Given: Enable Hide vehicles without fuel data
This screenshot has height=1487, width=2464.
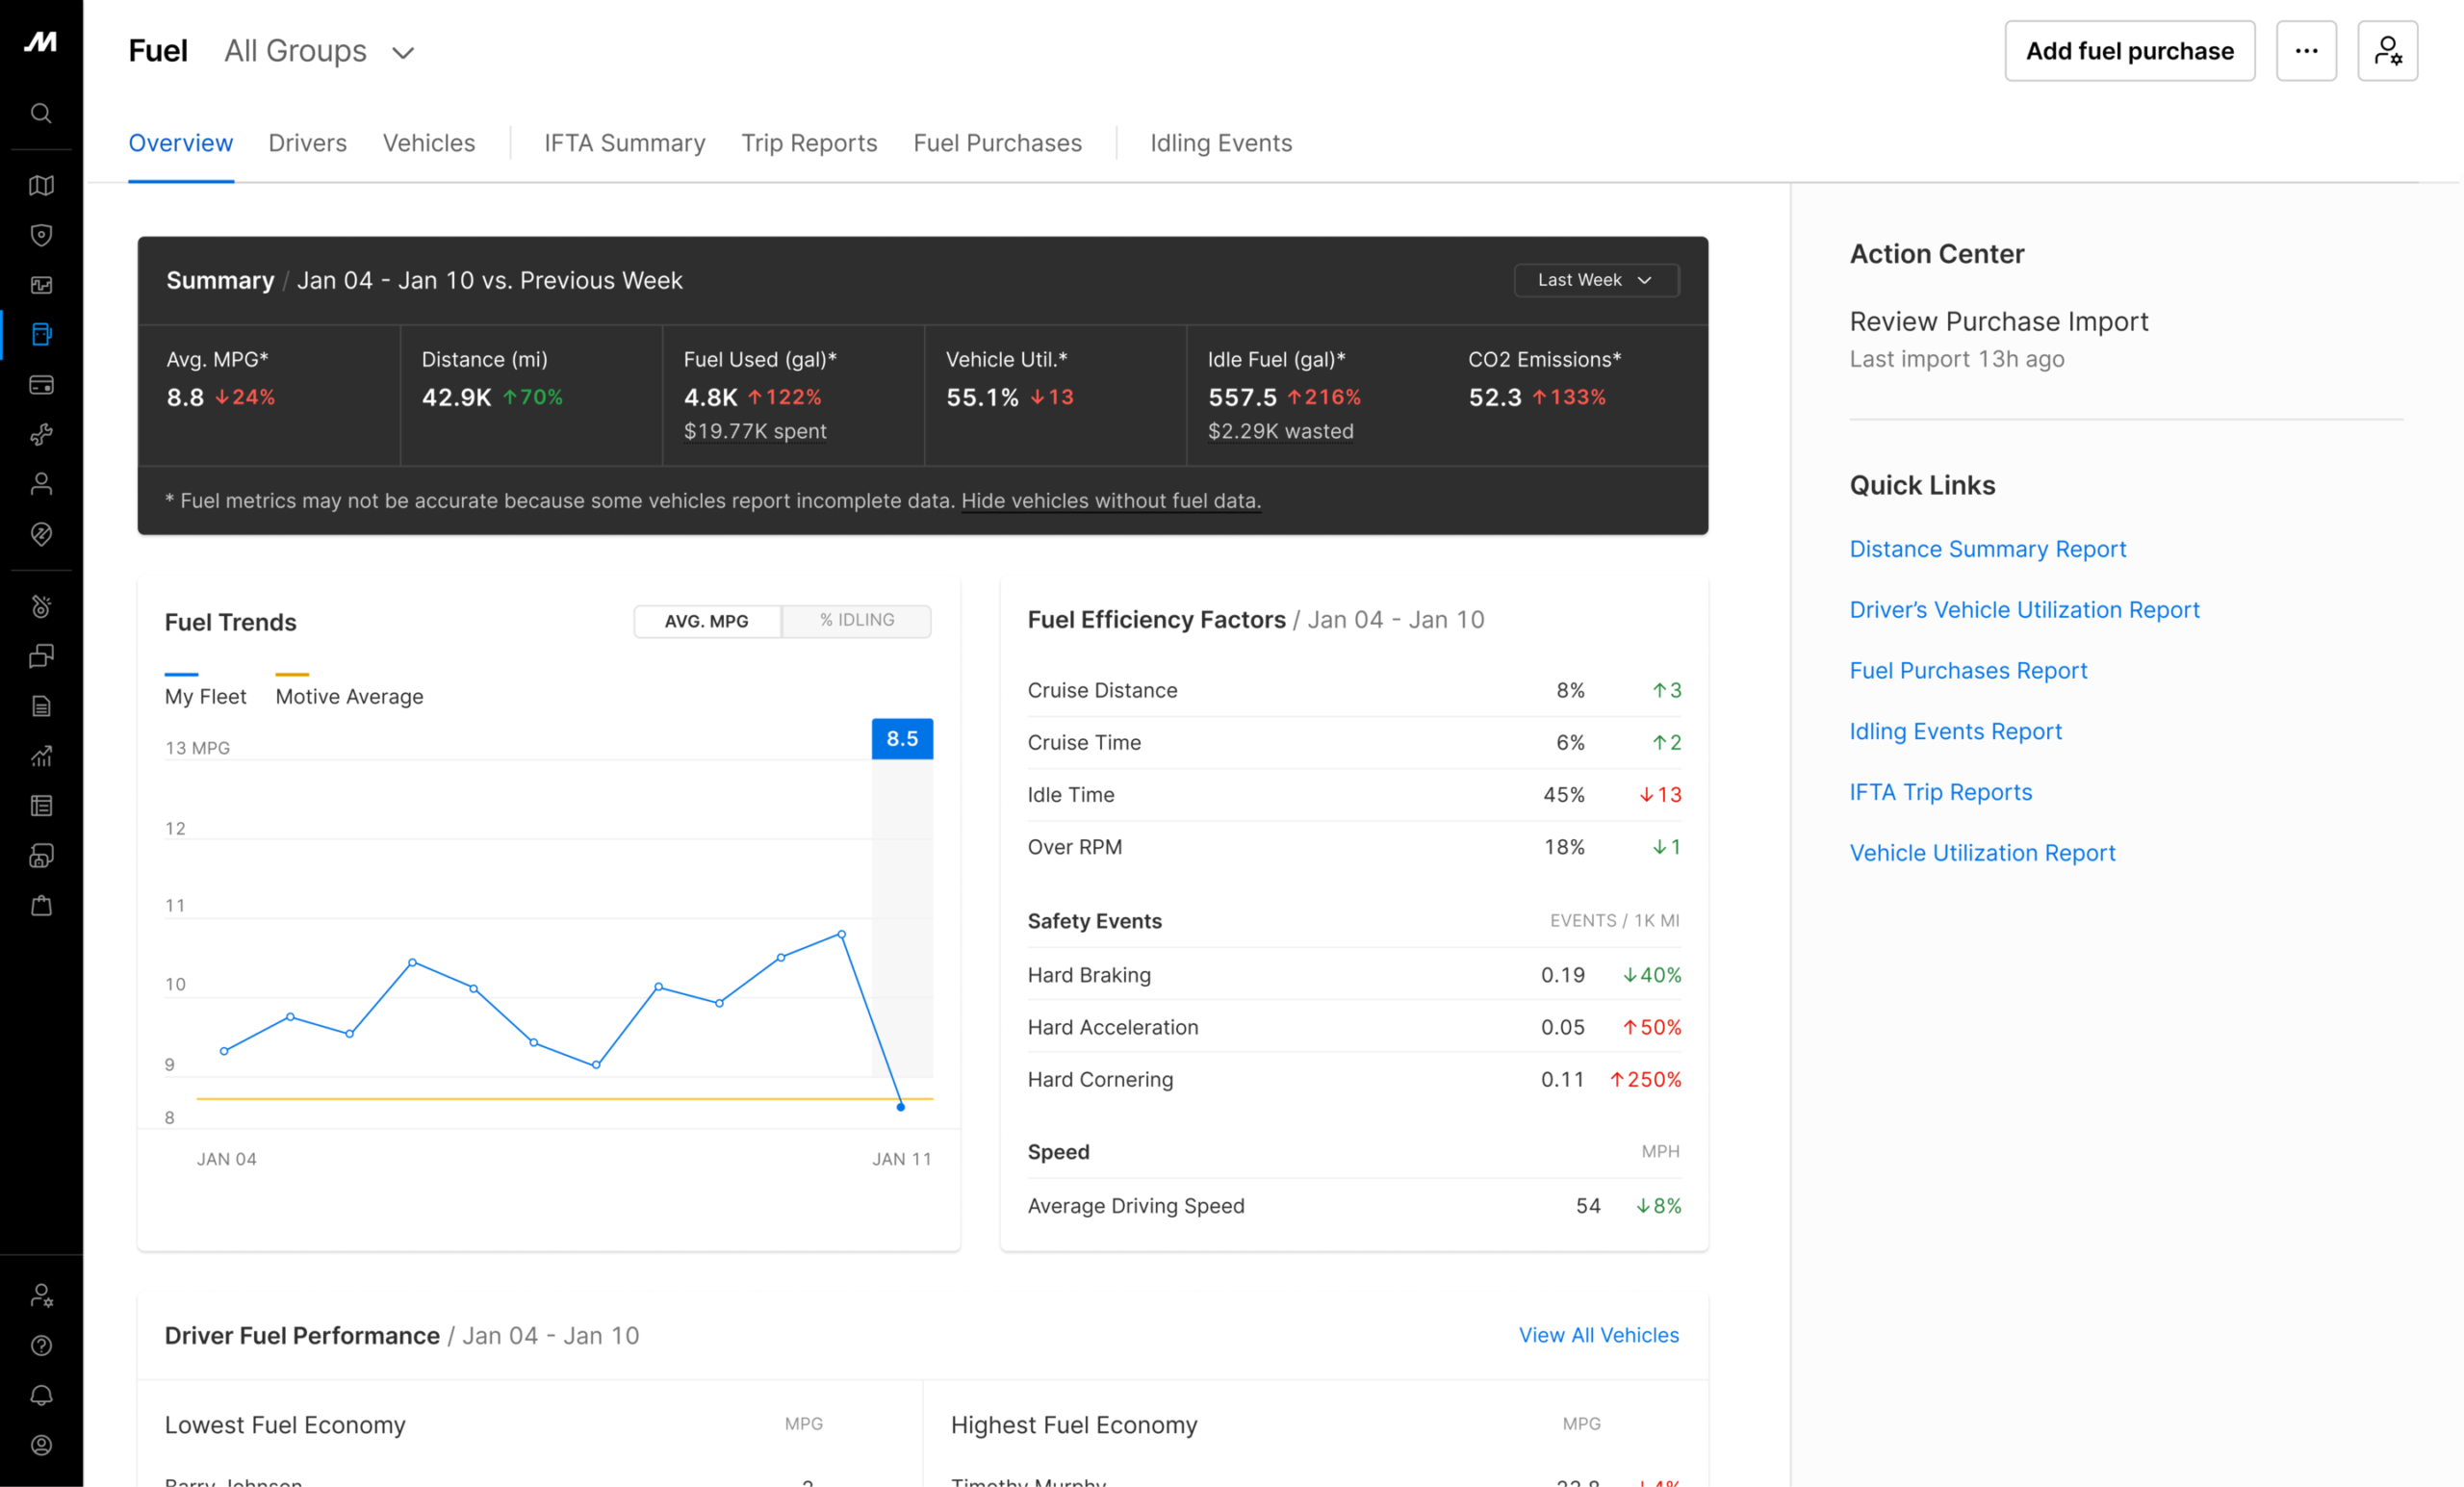Looking at the screenshot, I should tap(1110, 501).
